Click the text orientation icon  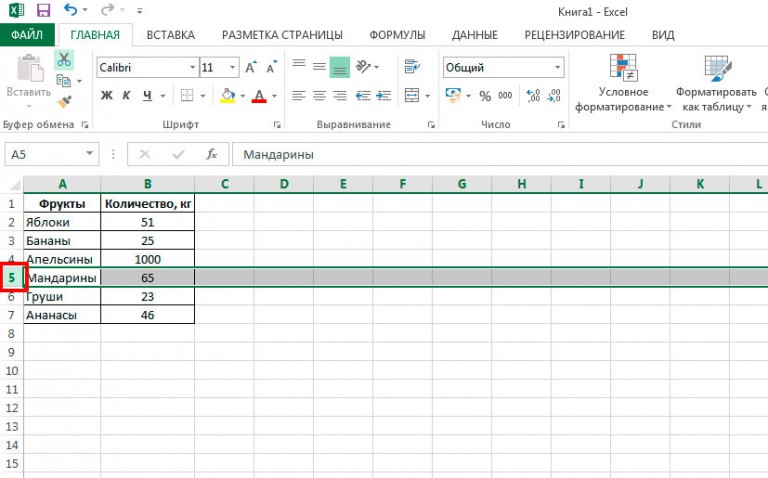pos(363,67)
